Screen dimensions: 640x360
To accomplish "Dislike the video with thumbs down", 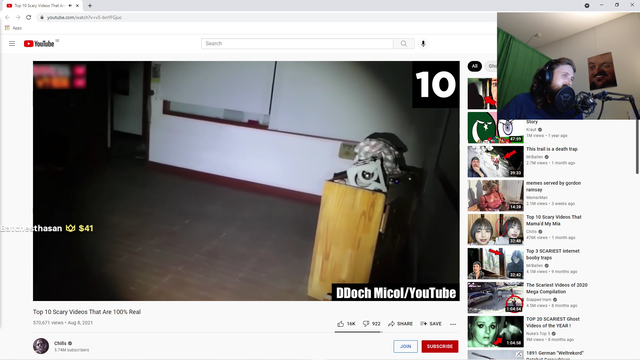I will click(x=371, y=324).
